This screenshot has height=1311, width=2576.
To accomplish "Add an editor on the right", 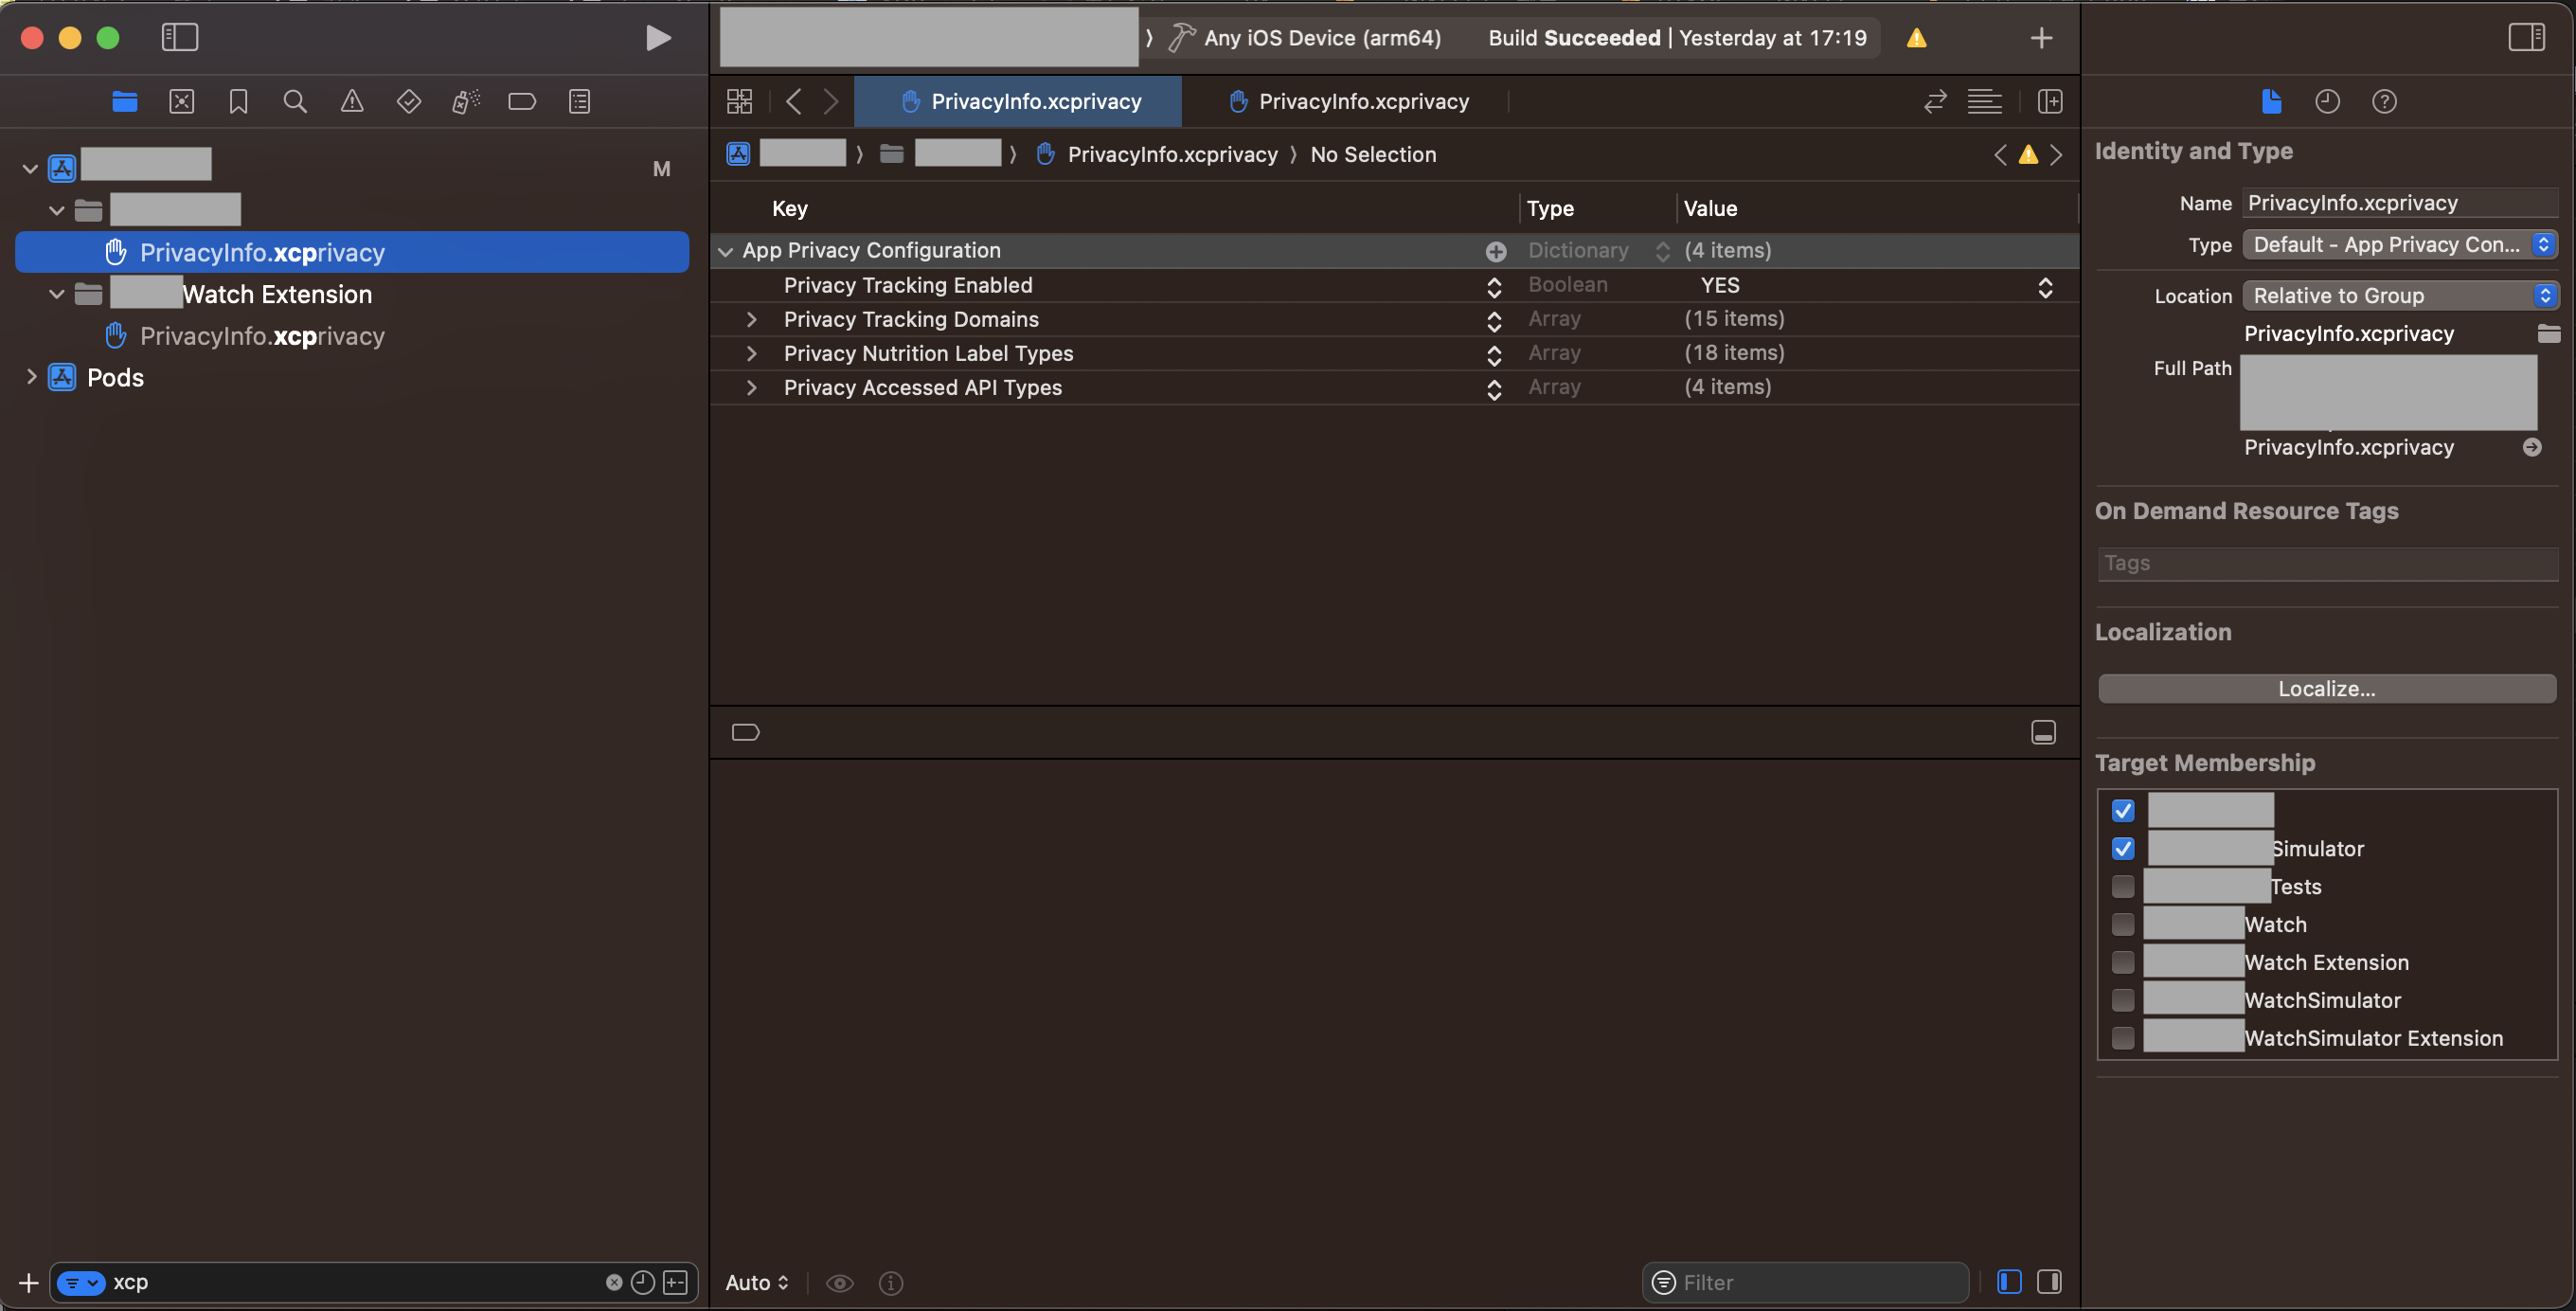I will (x=2050, y=101).
